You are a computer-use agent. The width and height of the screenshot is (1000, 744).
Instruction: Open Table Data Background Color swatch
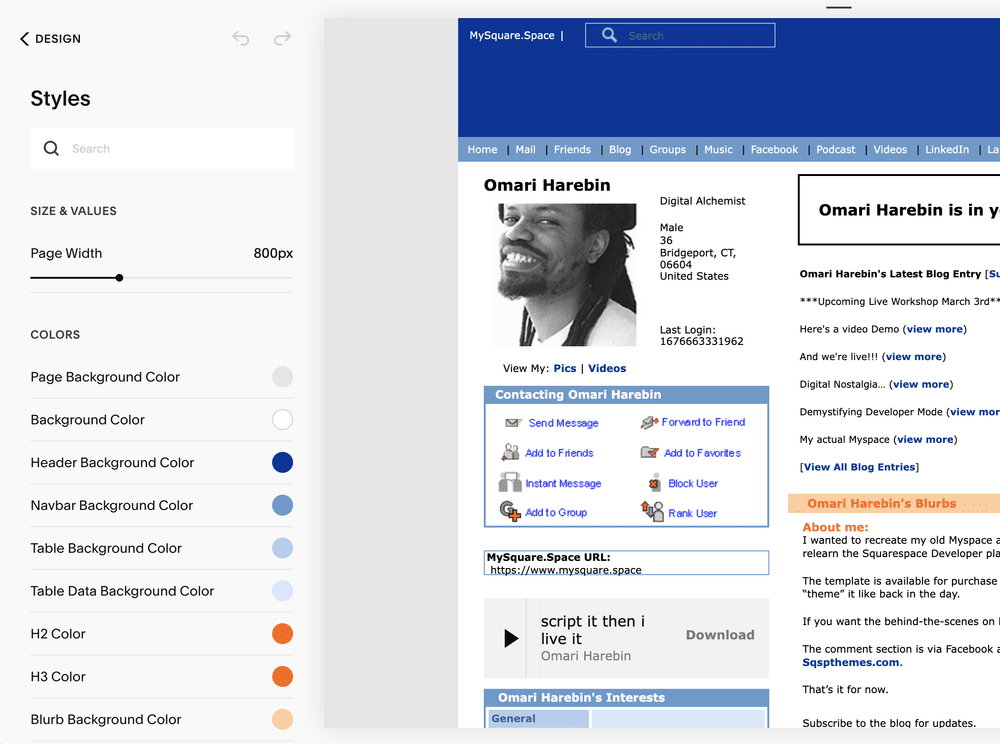coord(283,591)
